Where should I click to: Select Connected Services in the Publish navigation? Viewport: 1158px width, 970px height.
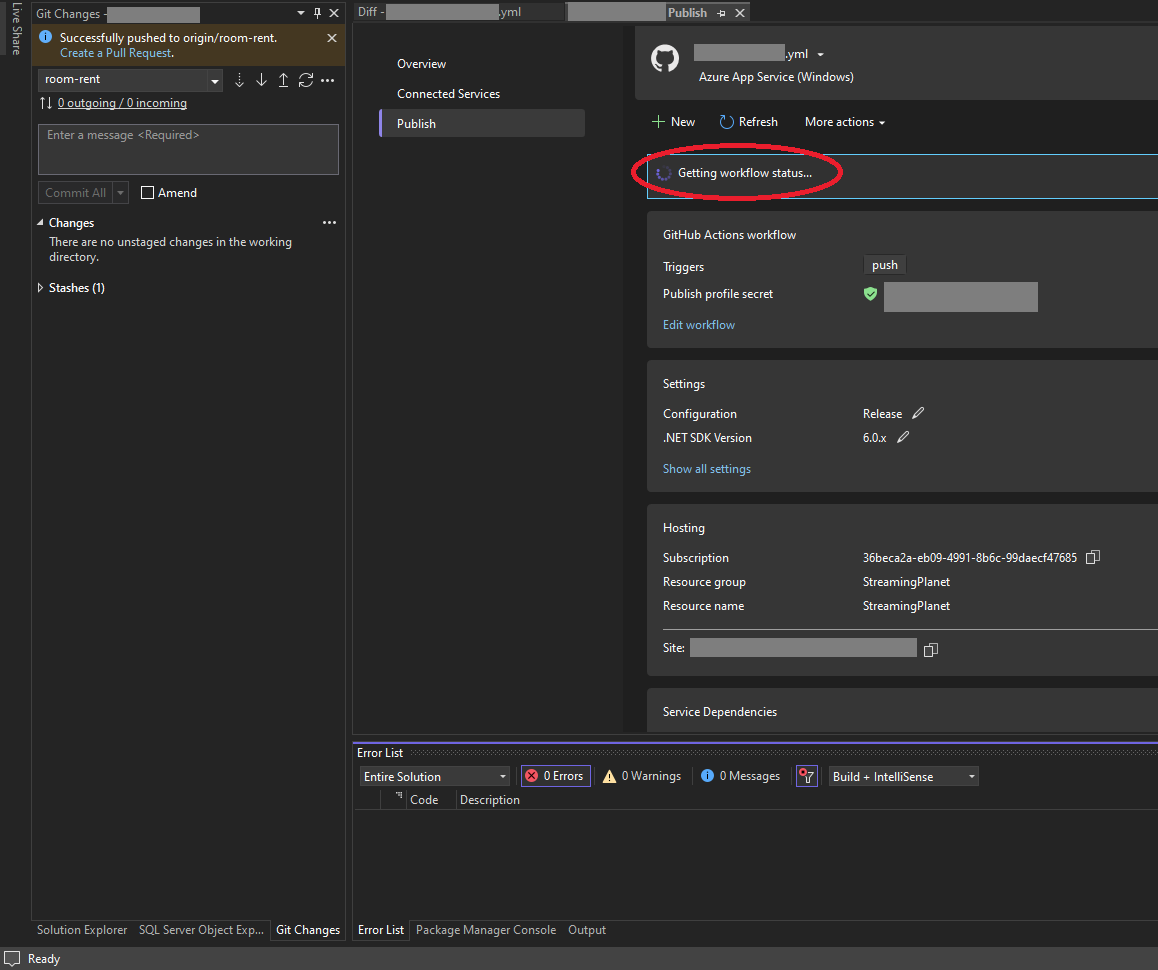(448, 93)
